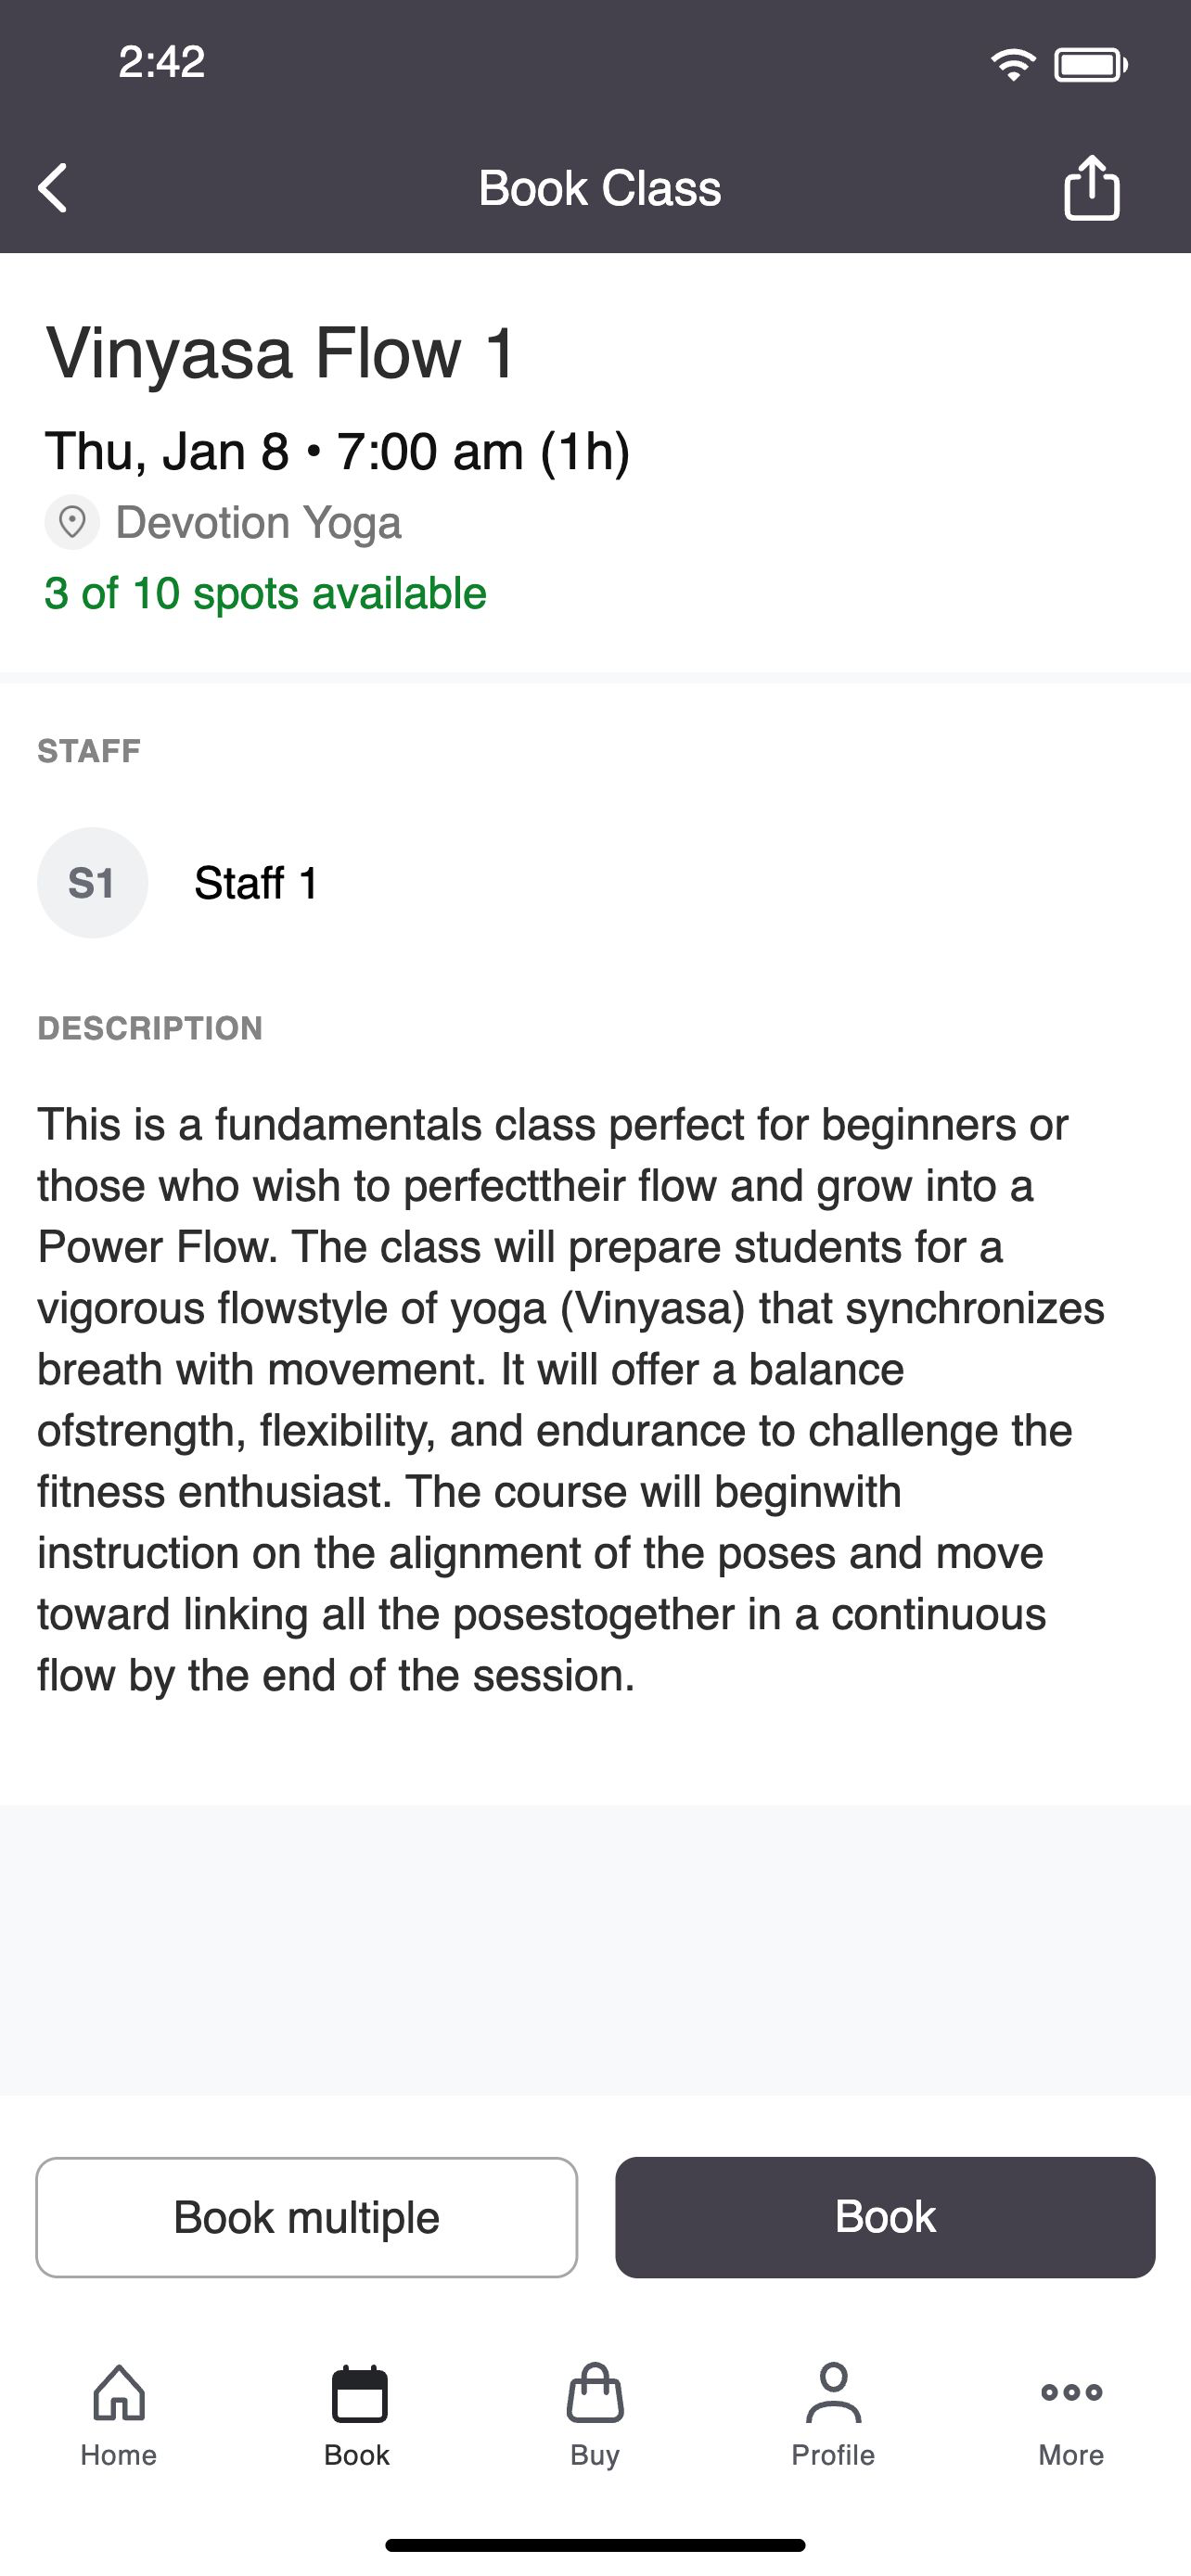Open the Staff 1 name entry
The height and width of the screenshot is (2576, 1191).
click(256, 883)
